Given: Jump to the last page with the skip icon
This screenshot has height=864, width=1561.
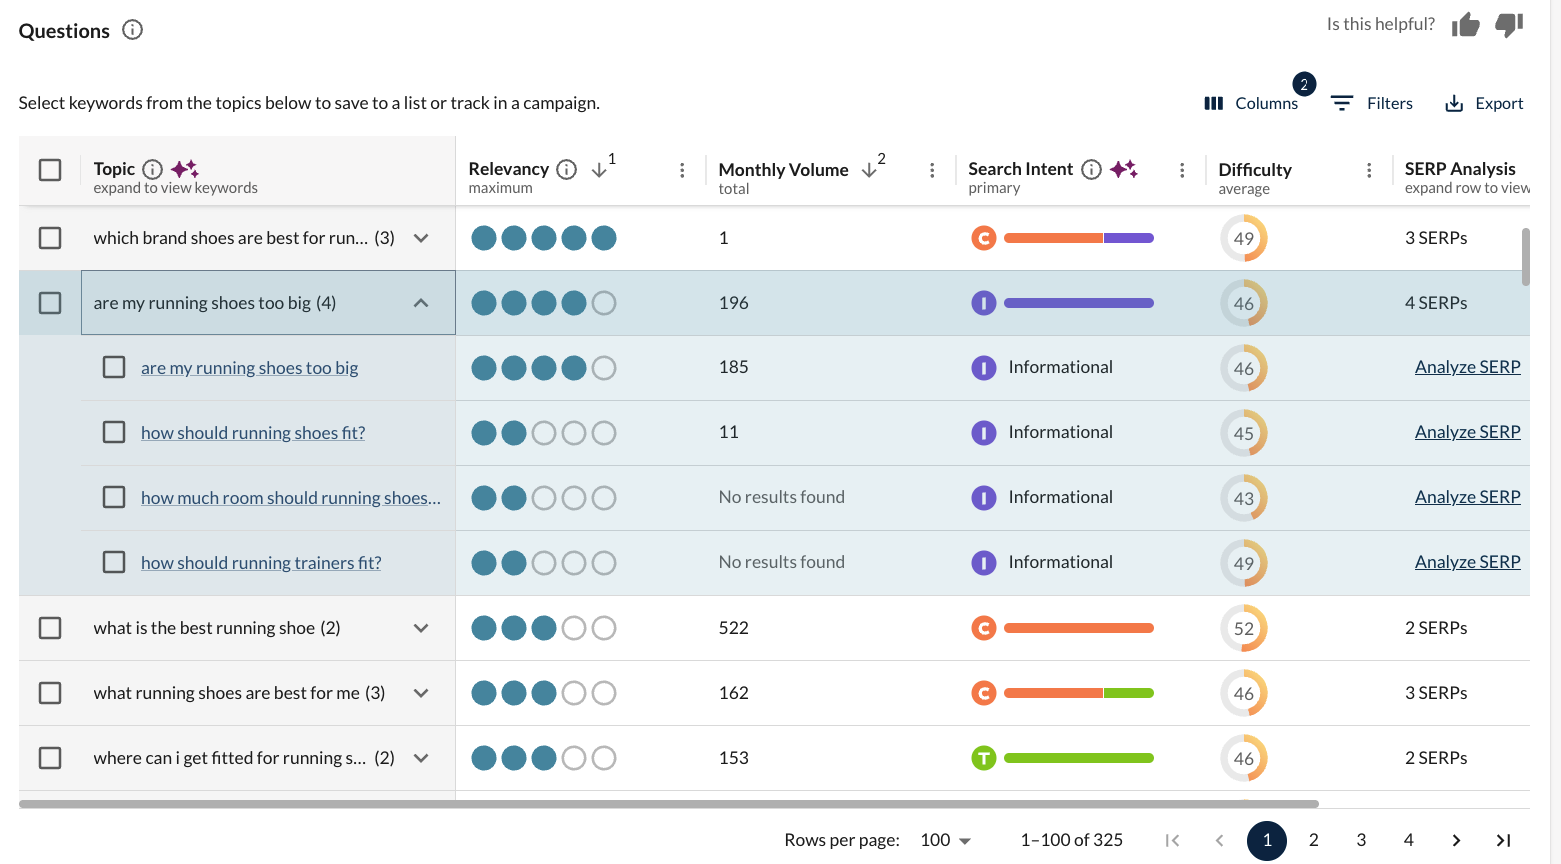Looking at the screenshot, I should [x=1502, y=840].
